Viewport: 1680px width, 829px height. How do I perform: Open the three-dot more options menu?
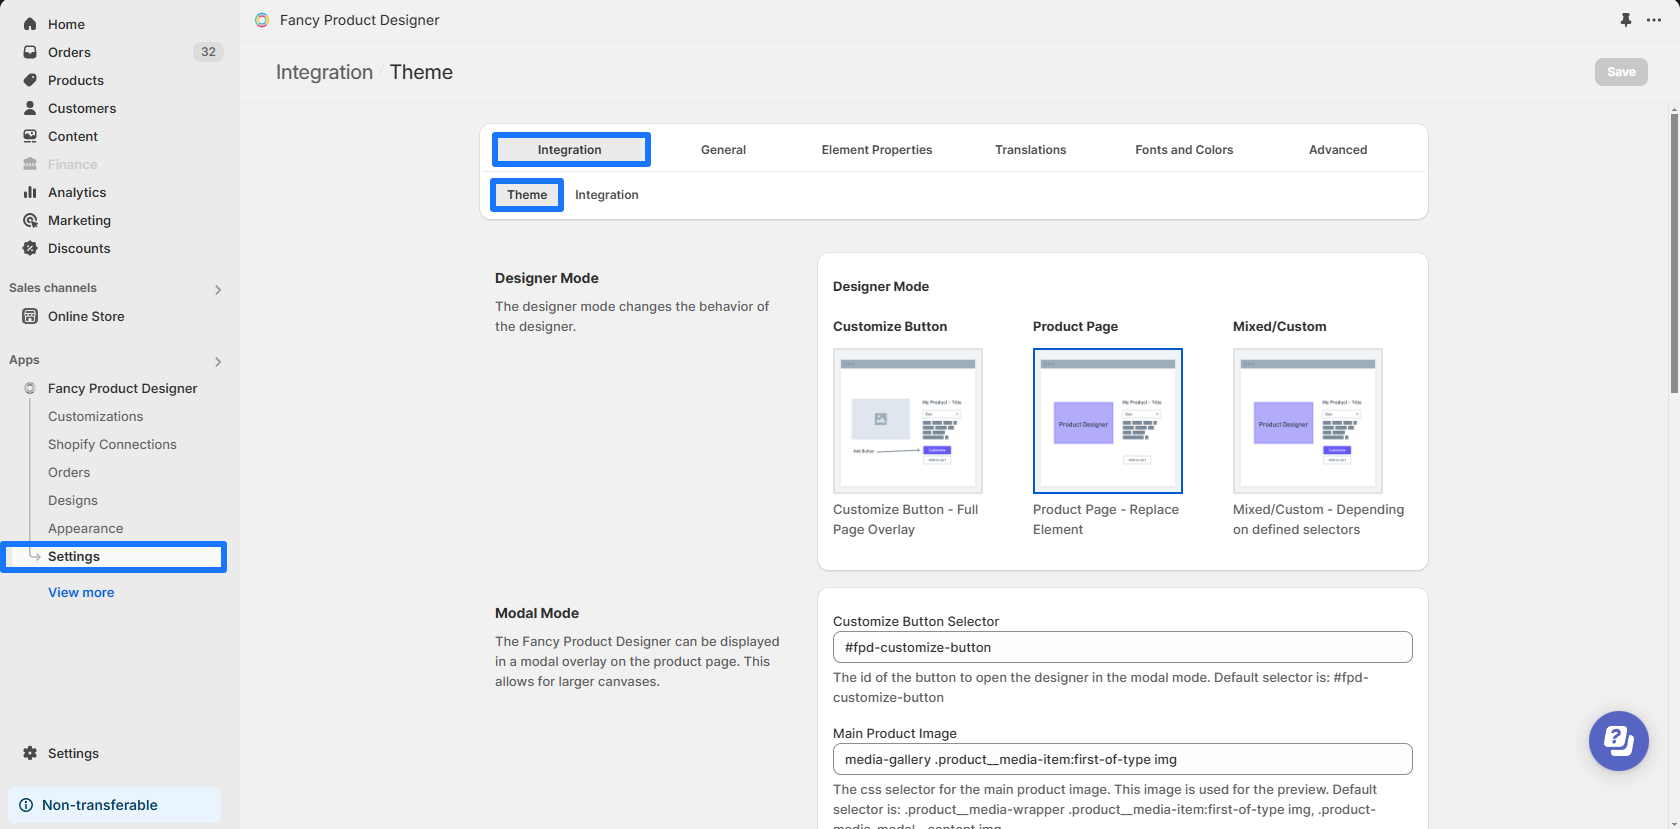(x=1654, y=20)
